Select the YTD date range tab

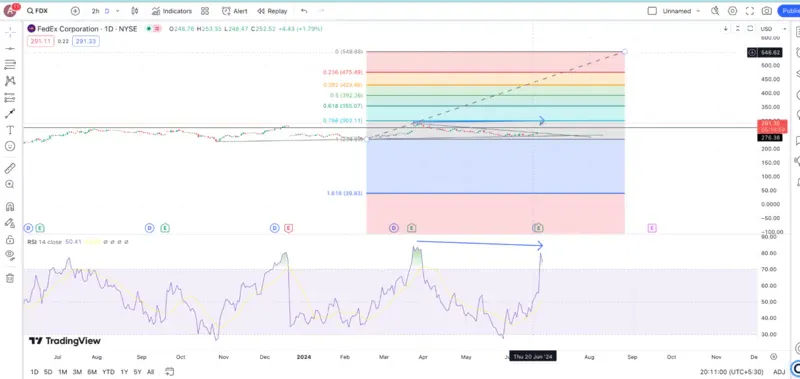coord(108,372)
